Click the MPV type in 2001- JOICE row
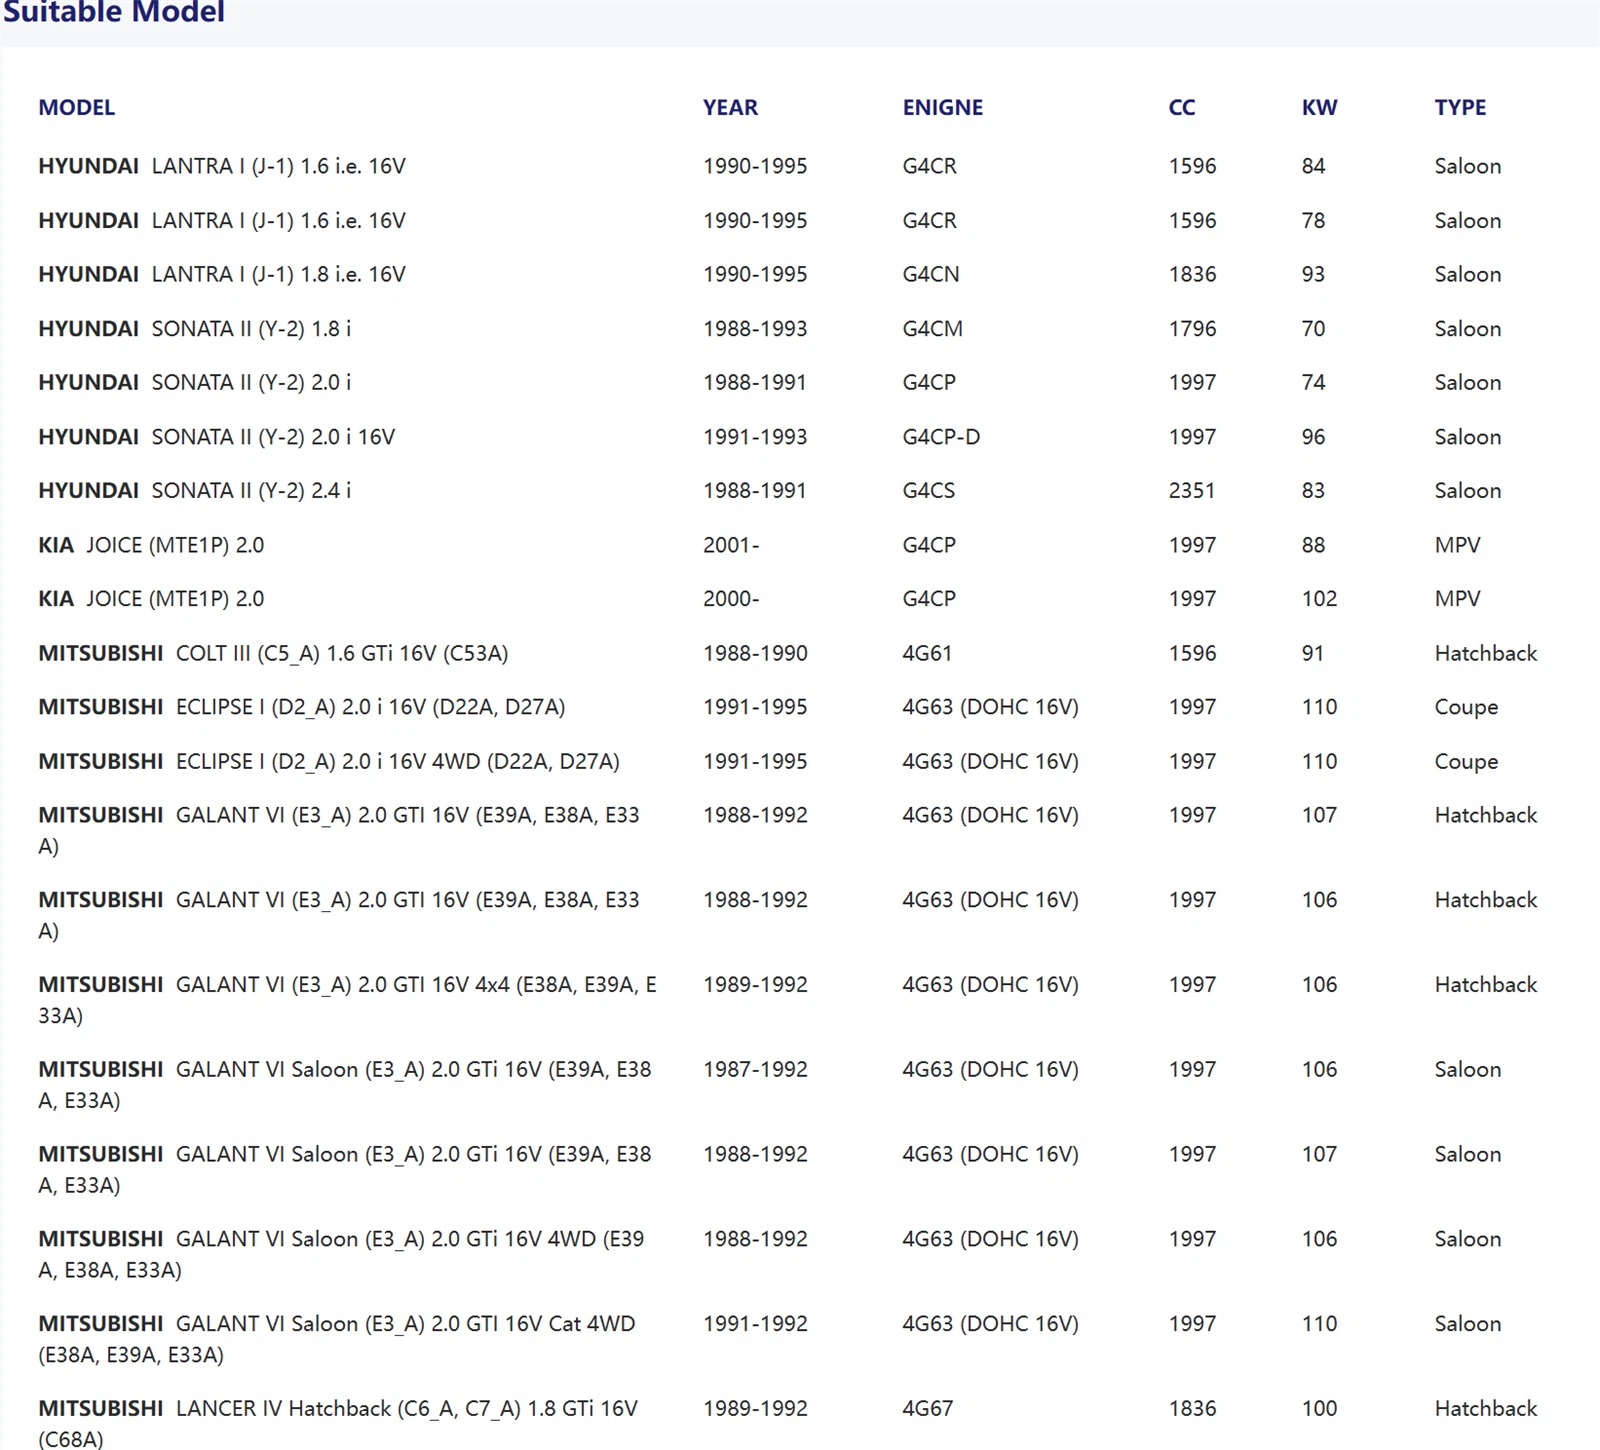 [x=1457, y=545]
